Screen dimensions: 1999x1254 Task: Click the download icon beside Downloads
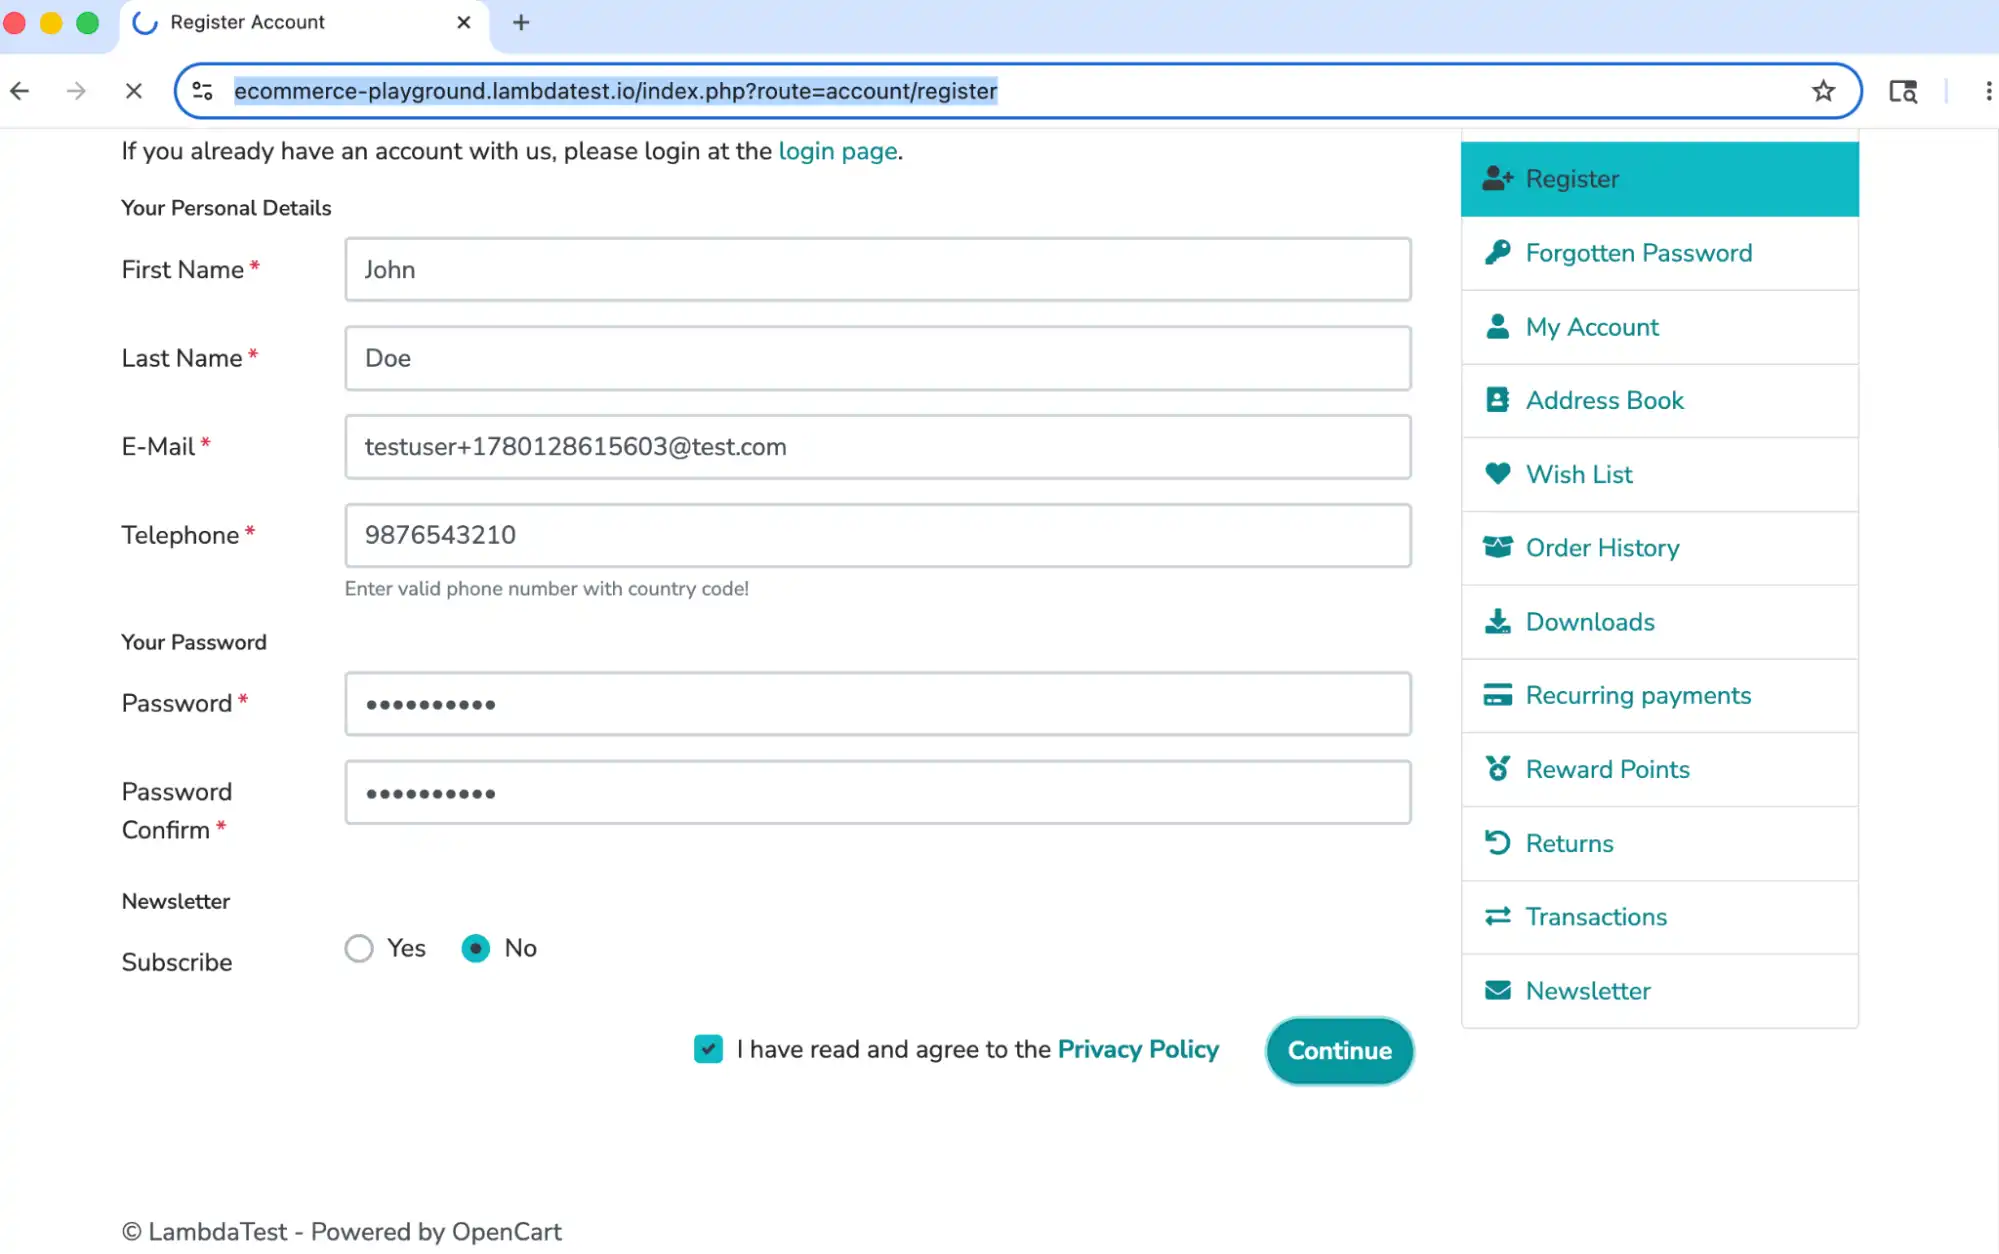pyautogui.click(x=1497, y=621)
